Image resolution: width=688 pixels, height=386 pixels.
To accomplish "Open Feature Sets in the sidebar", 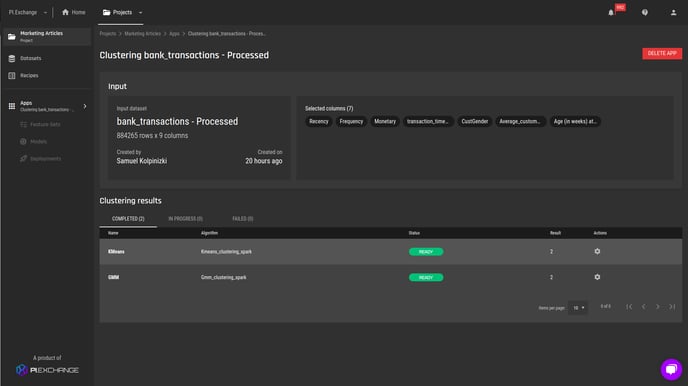I will [45, 125].
